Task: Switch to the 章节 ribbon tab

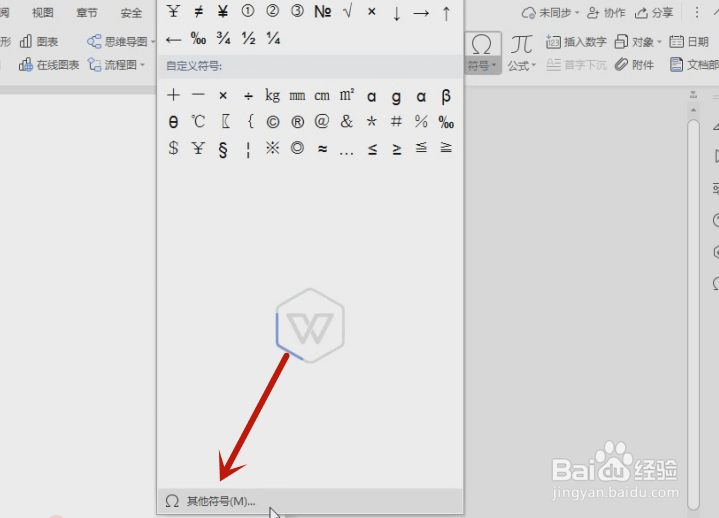Action: 87,12
